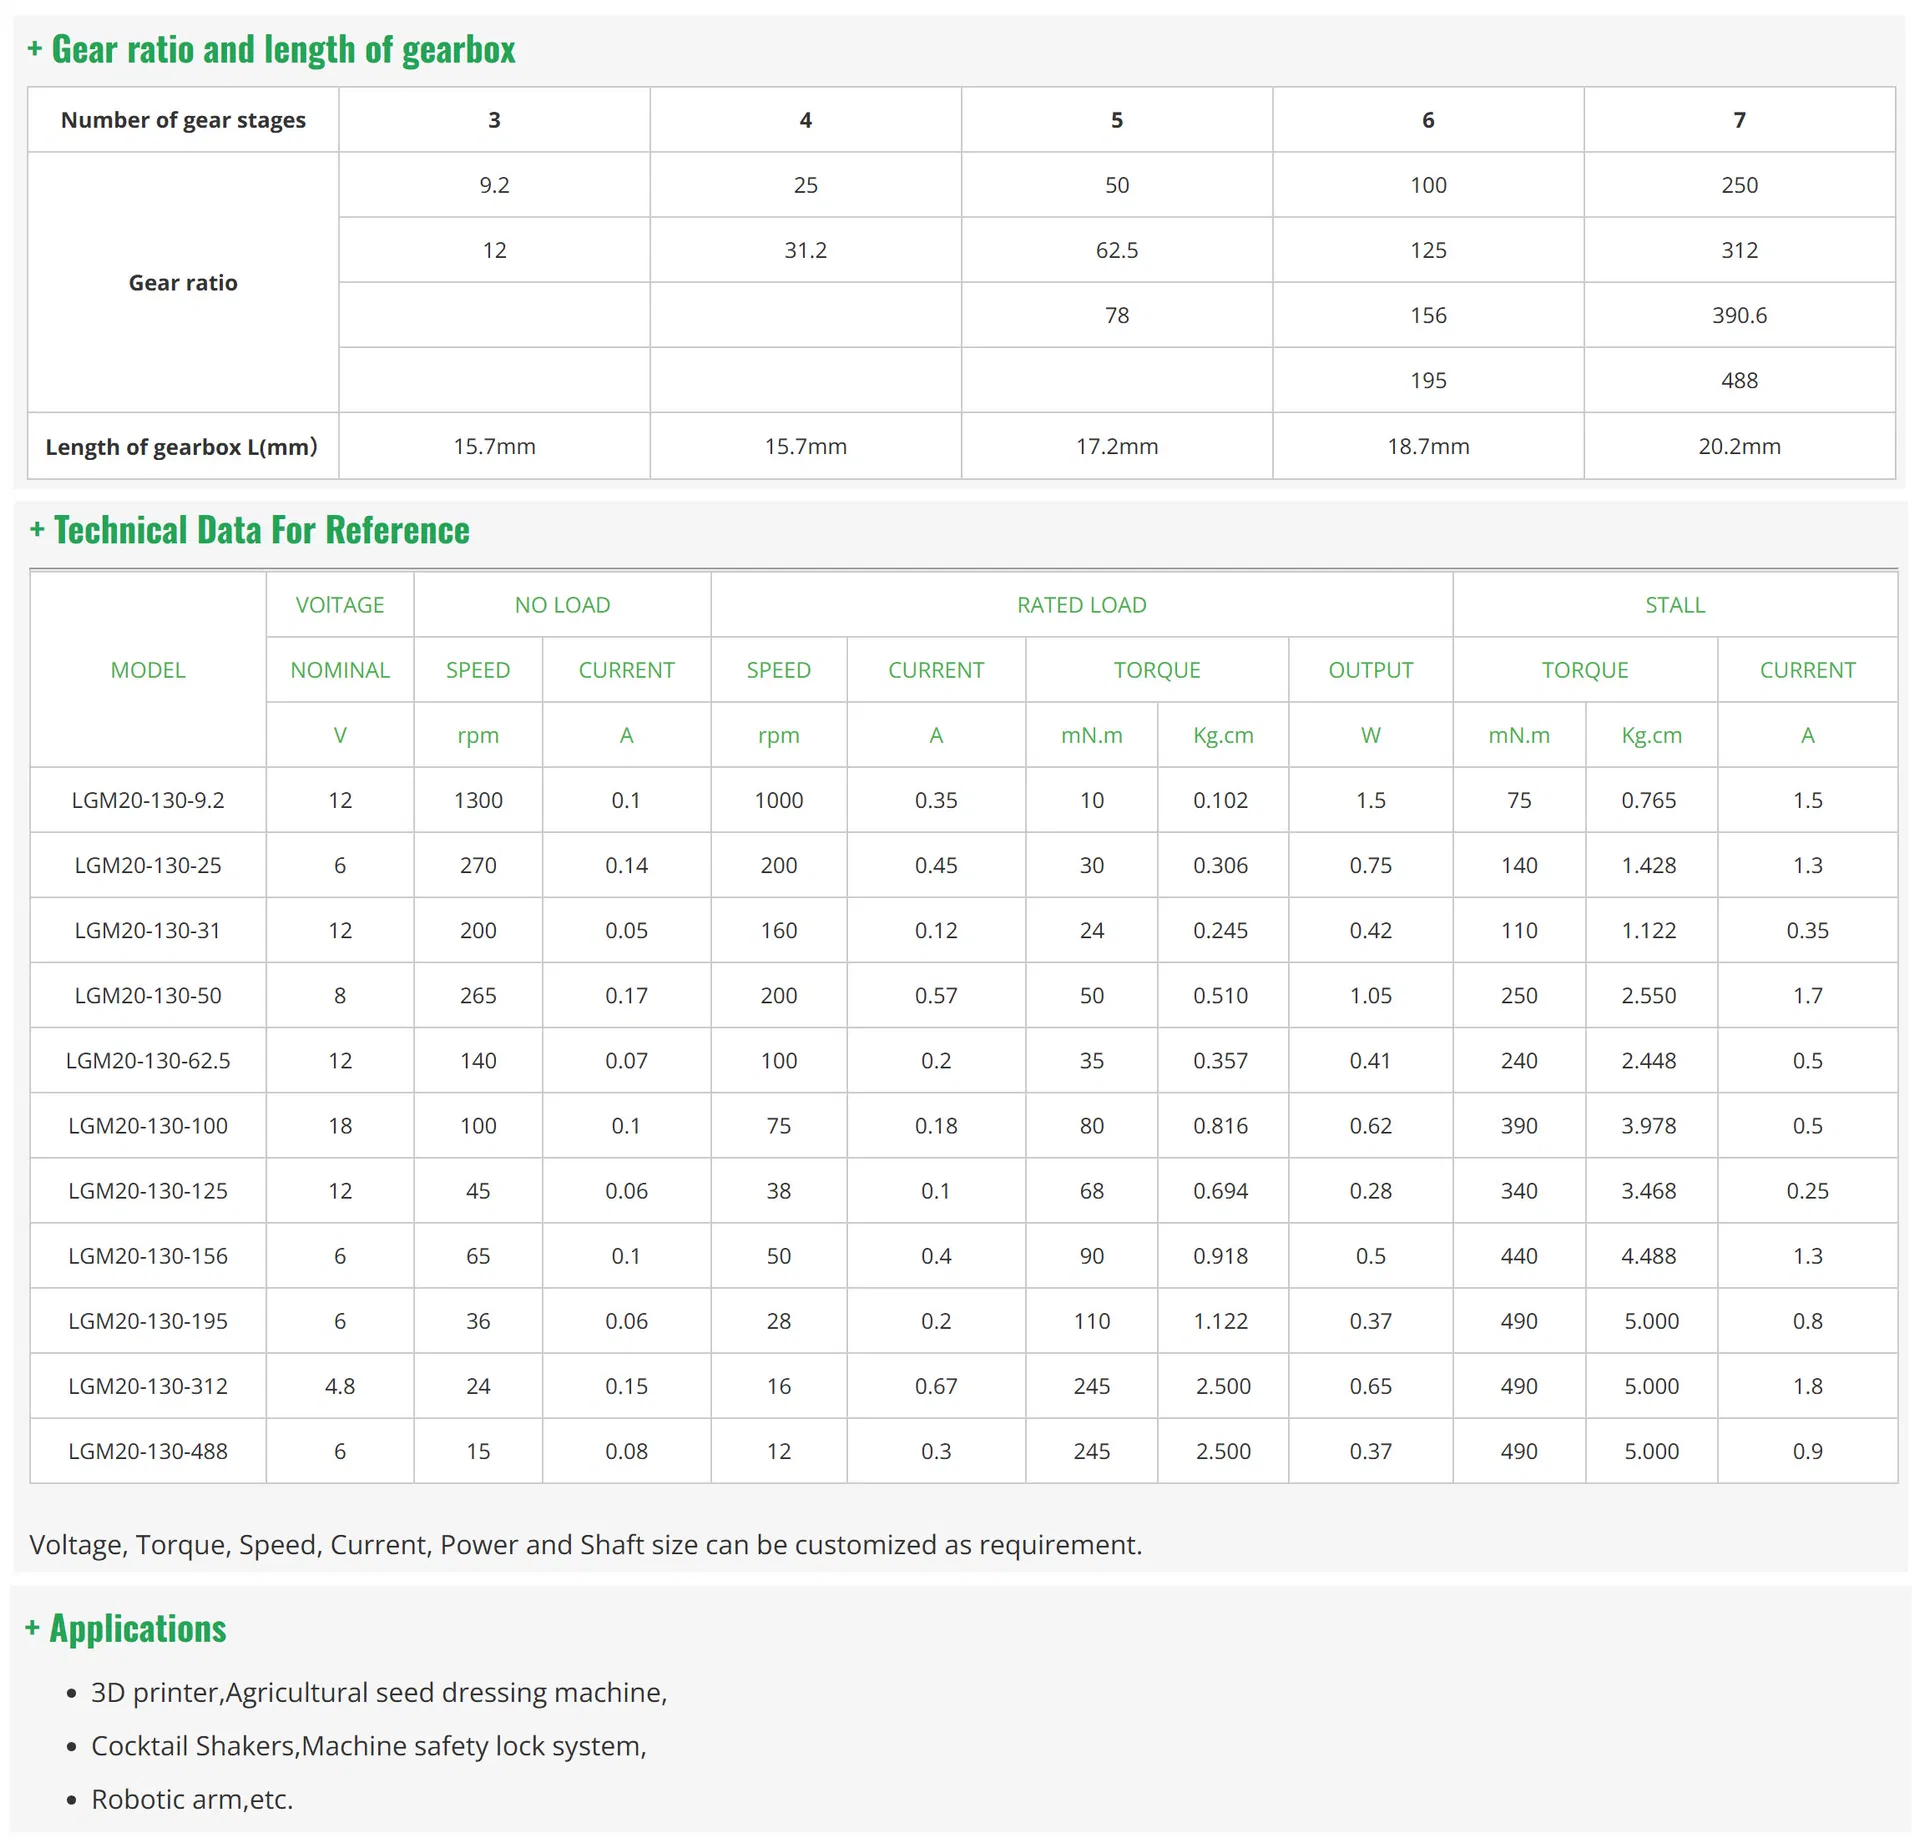
Task: Collapse the Gear ratio and length section heading
Action: click(271, 50)
